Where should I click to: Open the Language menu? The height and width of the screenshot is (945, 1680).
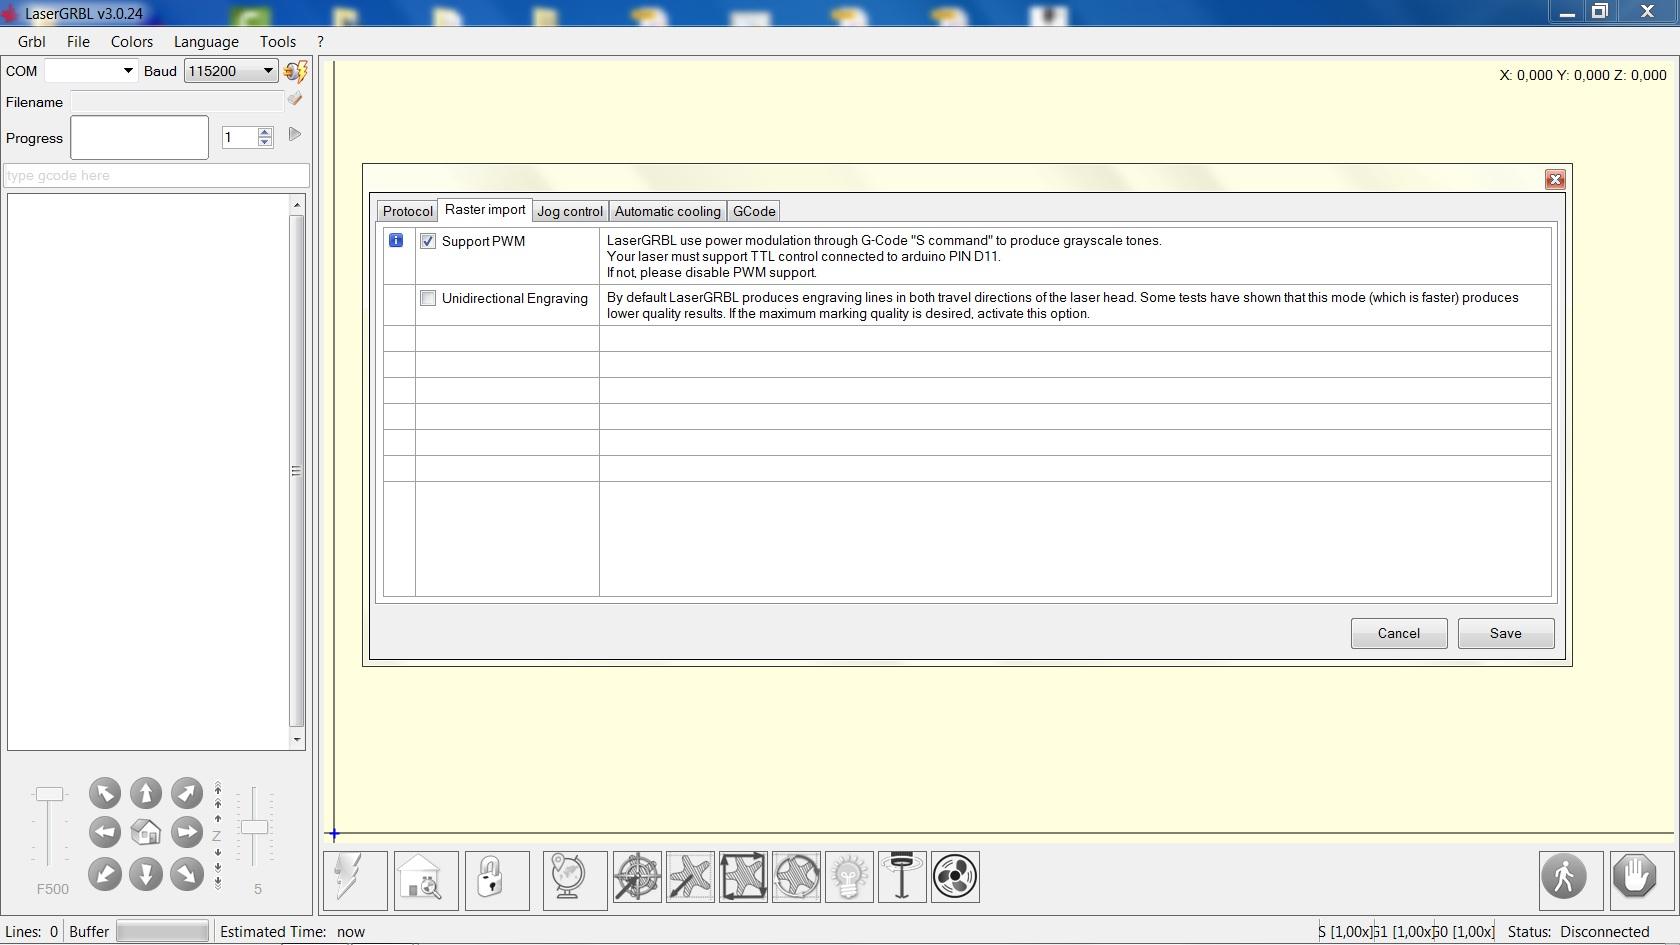(x=206, y=42)
